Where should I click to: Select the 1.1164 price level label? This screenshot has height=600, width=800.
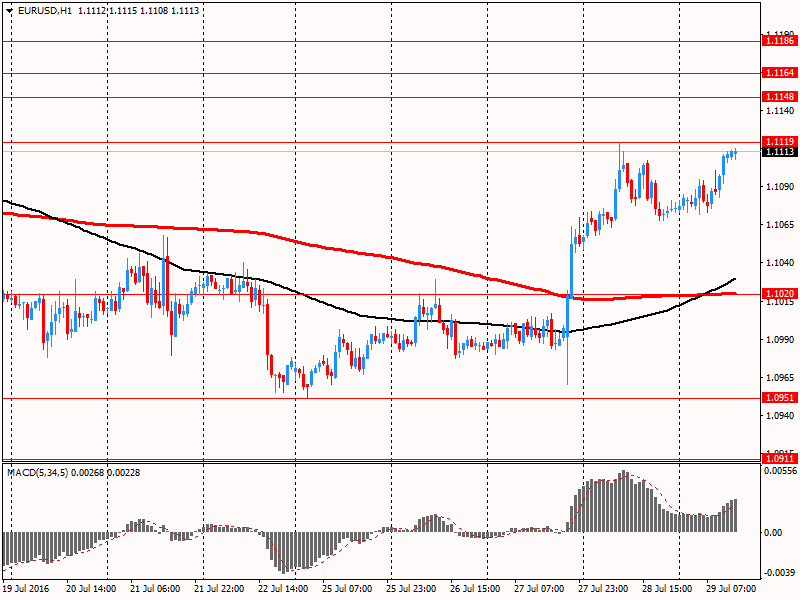click(x=779, y=73)
